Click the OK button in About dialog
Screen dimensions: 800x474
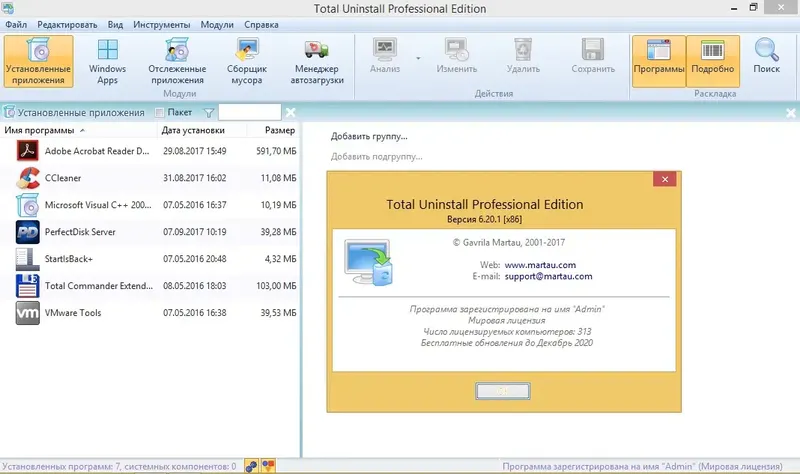(x=503, y=391)
